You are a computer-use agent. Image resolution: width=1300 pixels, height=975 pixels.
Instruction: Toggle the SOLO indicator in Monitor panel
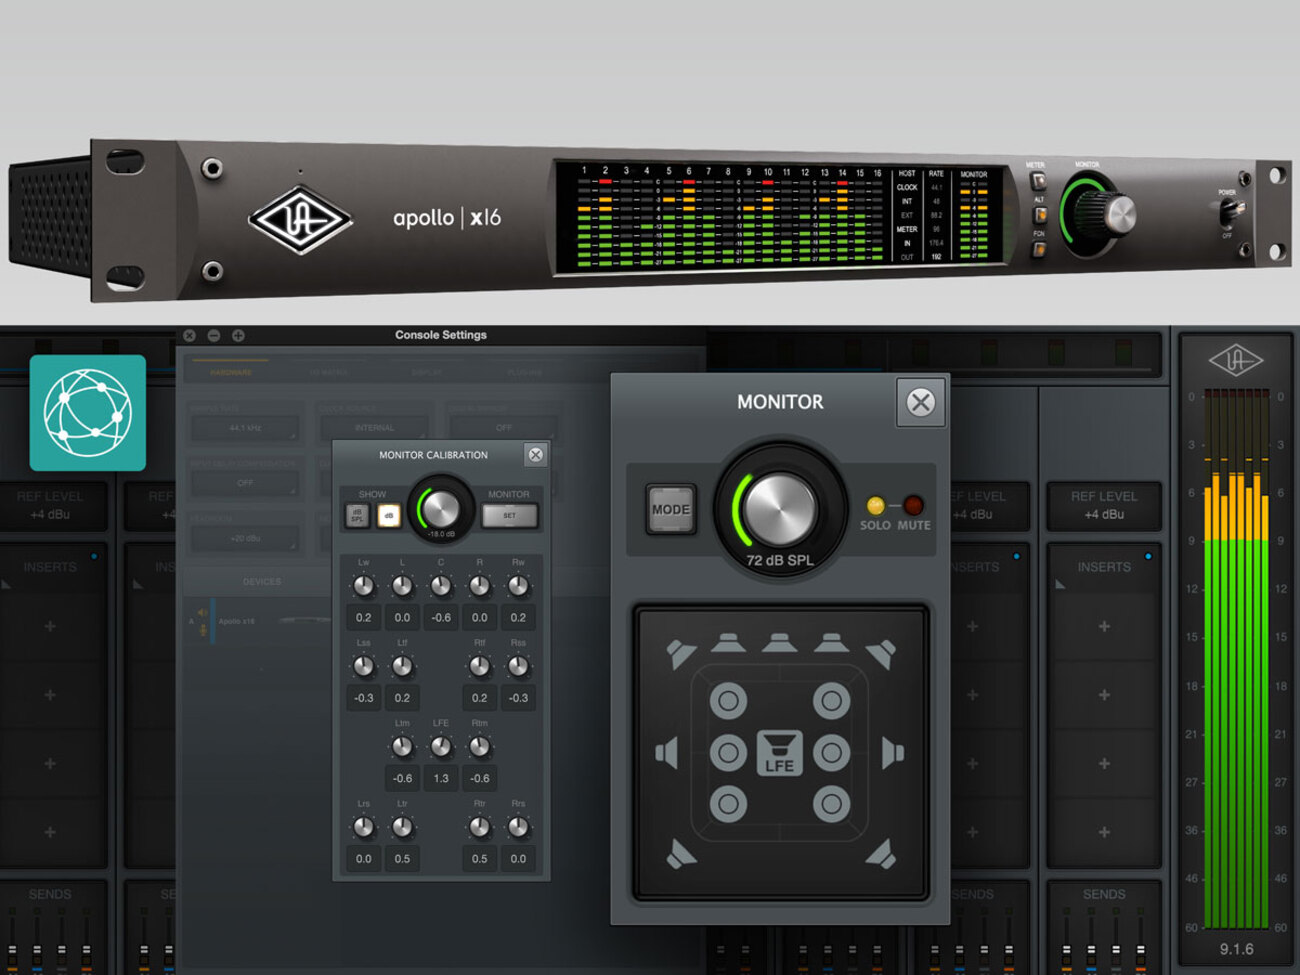tap(875, 506)
